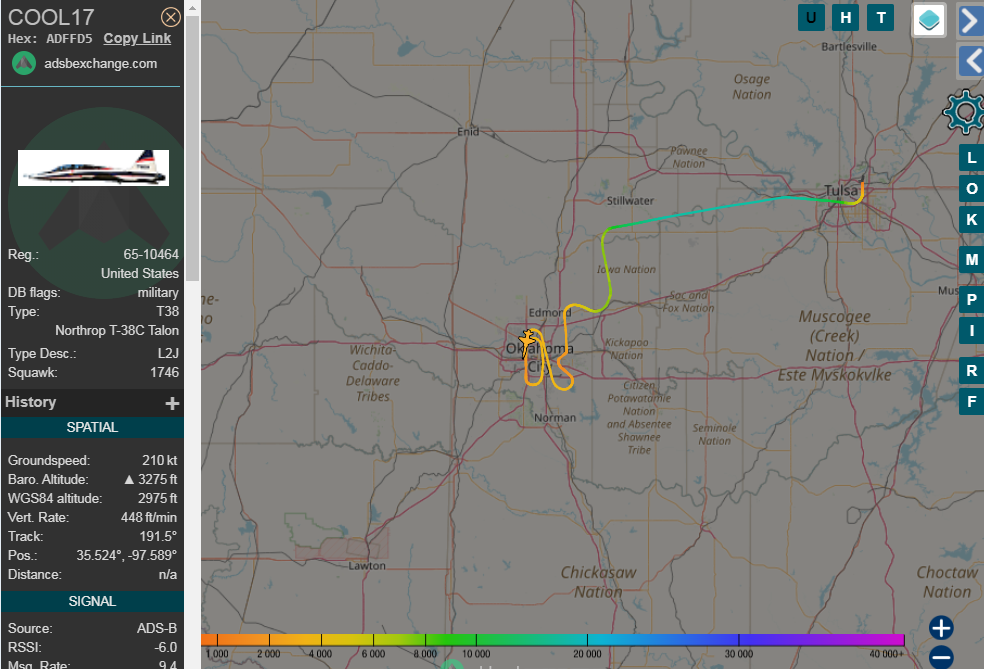
Task: Click the SPATIAL section header
Action: (x=92, y=427)
